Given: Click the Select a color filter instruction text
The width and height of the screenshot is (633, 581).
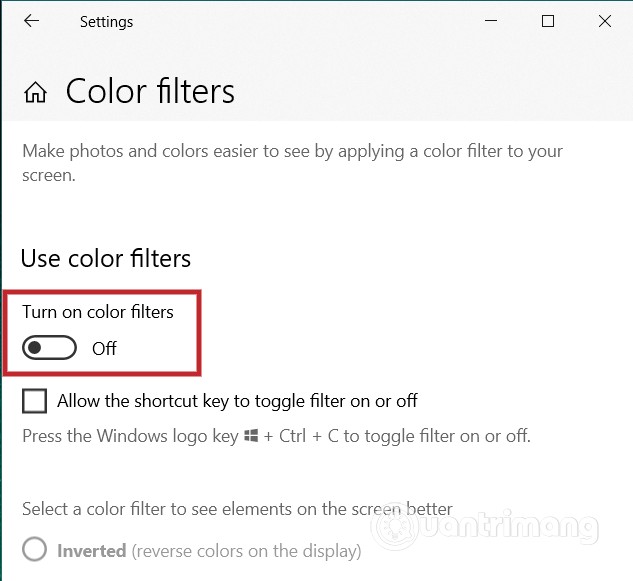Looking at the screenshot, I should [237, 509].
